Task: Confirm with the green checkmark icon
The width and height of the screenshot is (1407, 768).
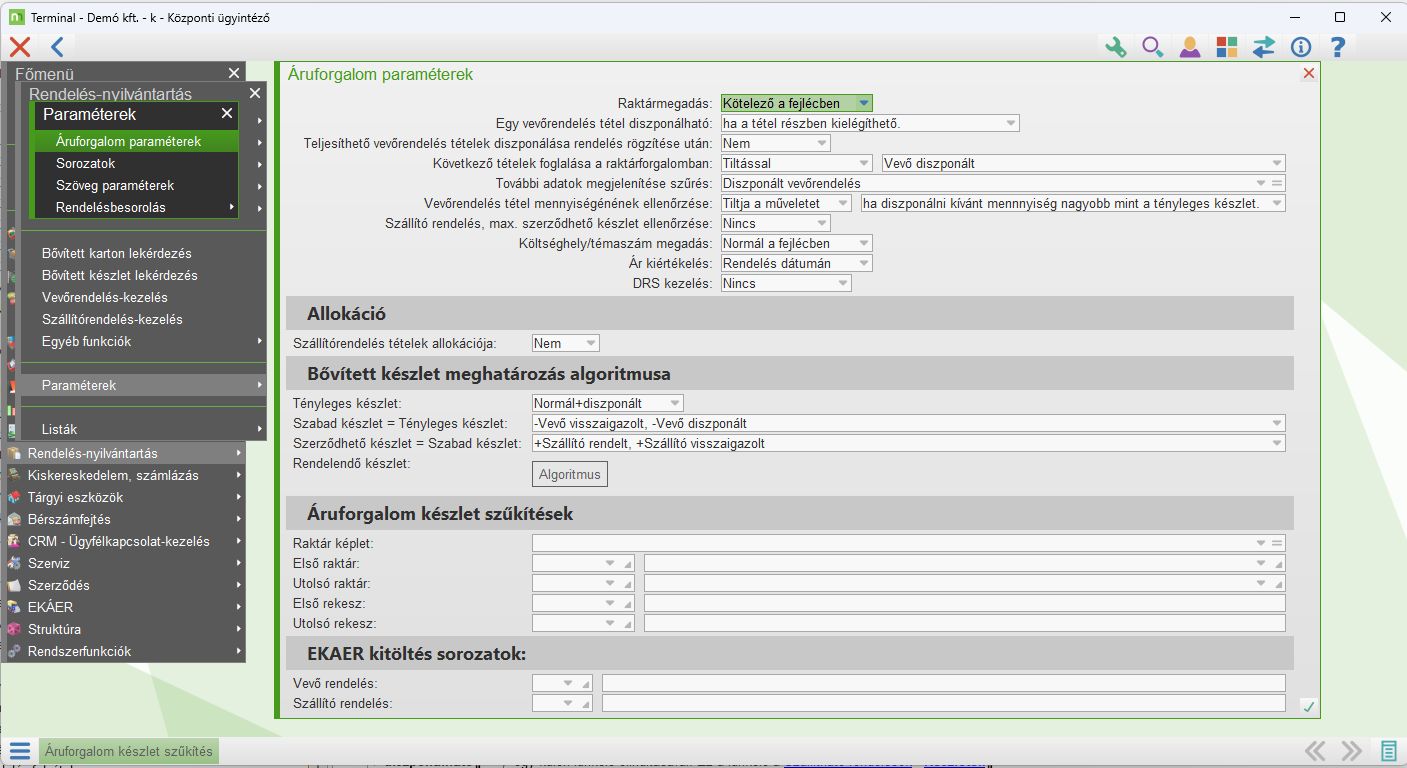Action: click(1308, 706)
